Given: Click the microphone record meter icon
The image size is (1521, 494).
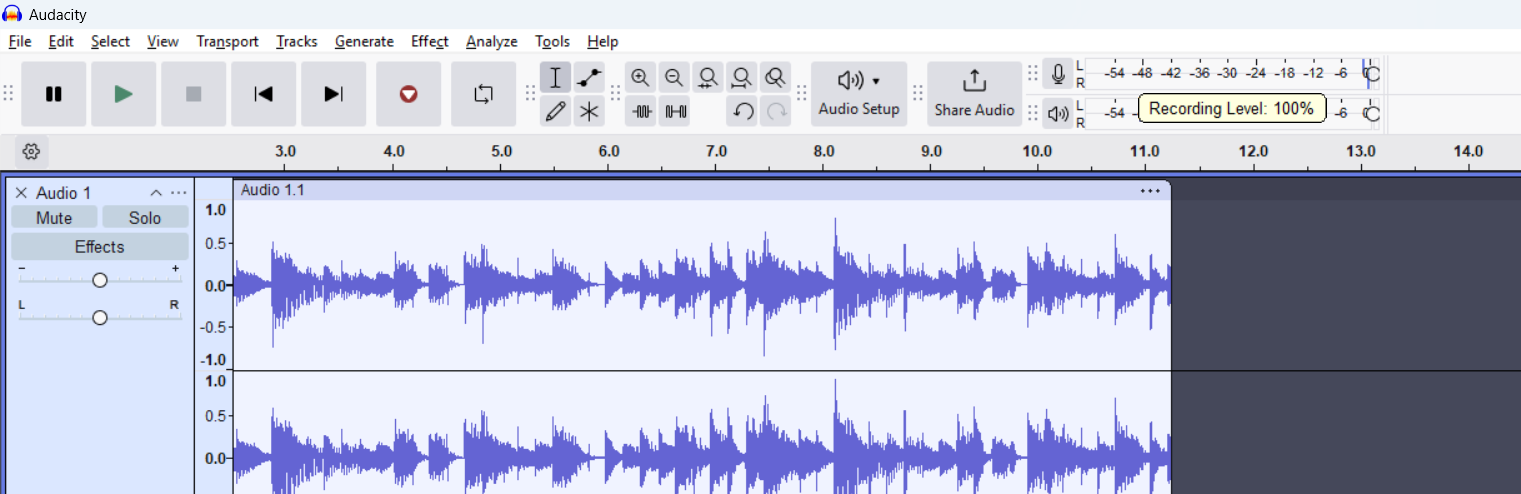Looking at the screenshot, I should 1058,74.
